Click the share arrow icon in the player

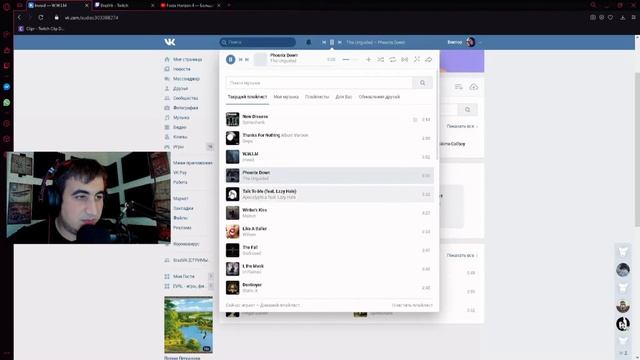click(429, 60)
